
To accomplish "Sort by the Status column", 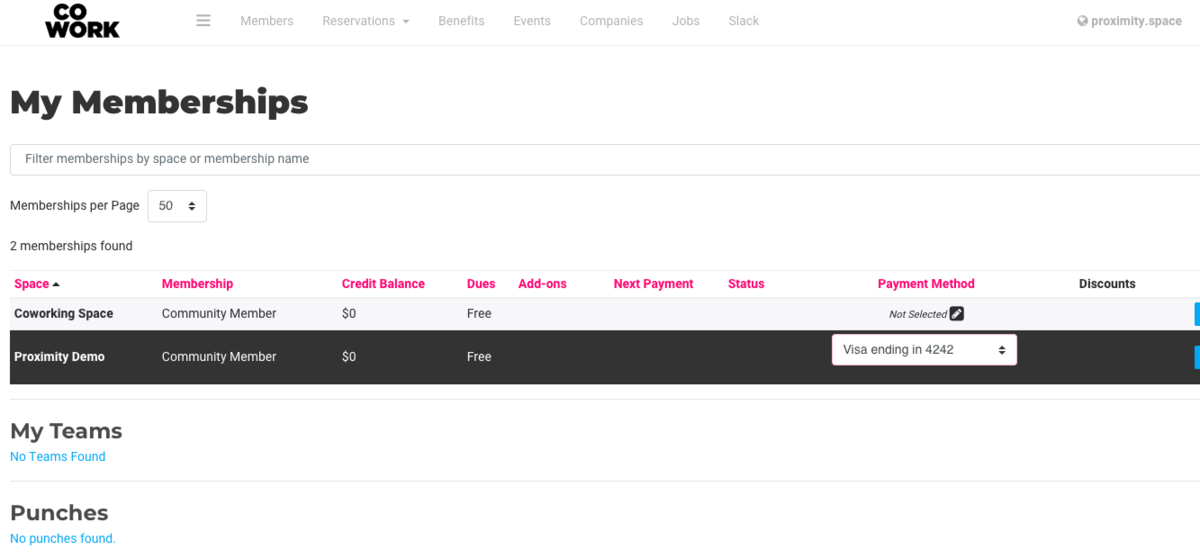I will (746, 284).
